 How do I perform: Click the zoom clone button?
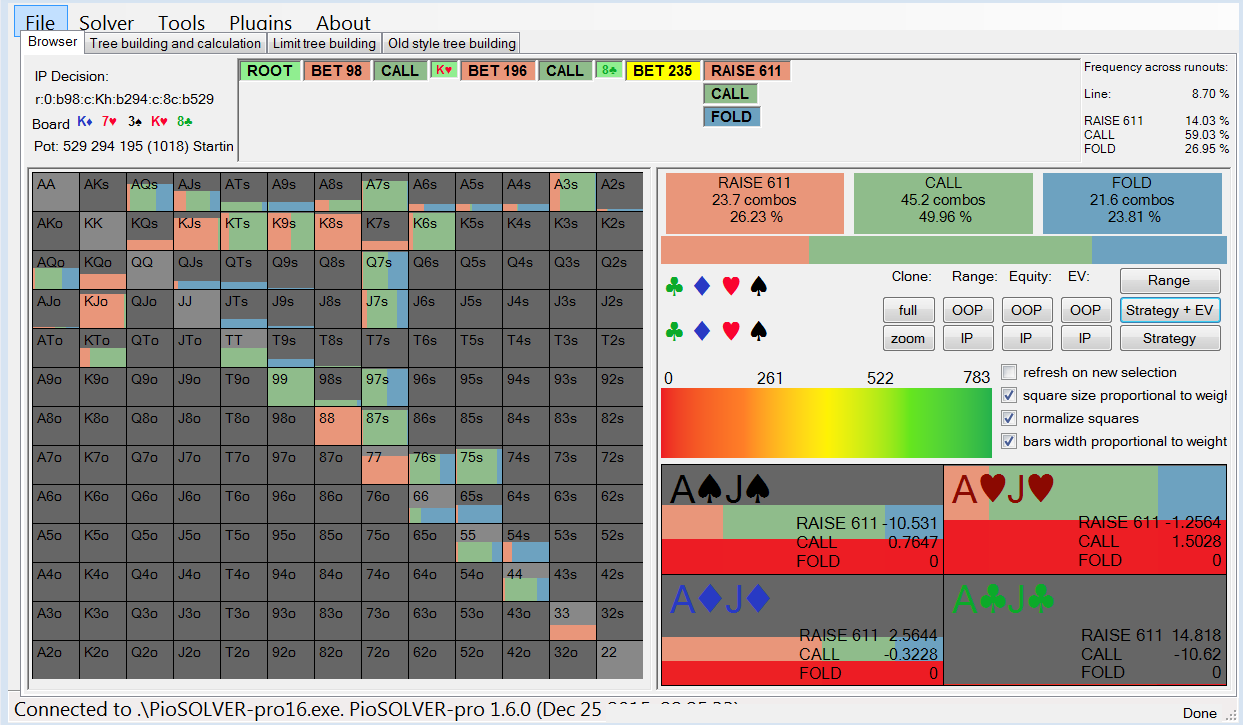tap(908, 338)
